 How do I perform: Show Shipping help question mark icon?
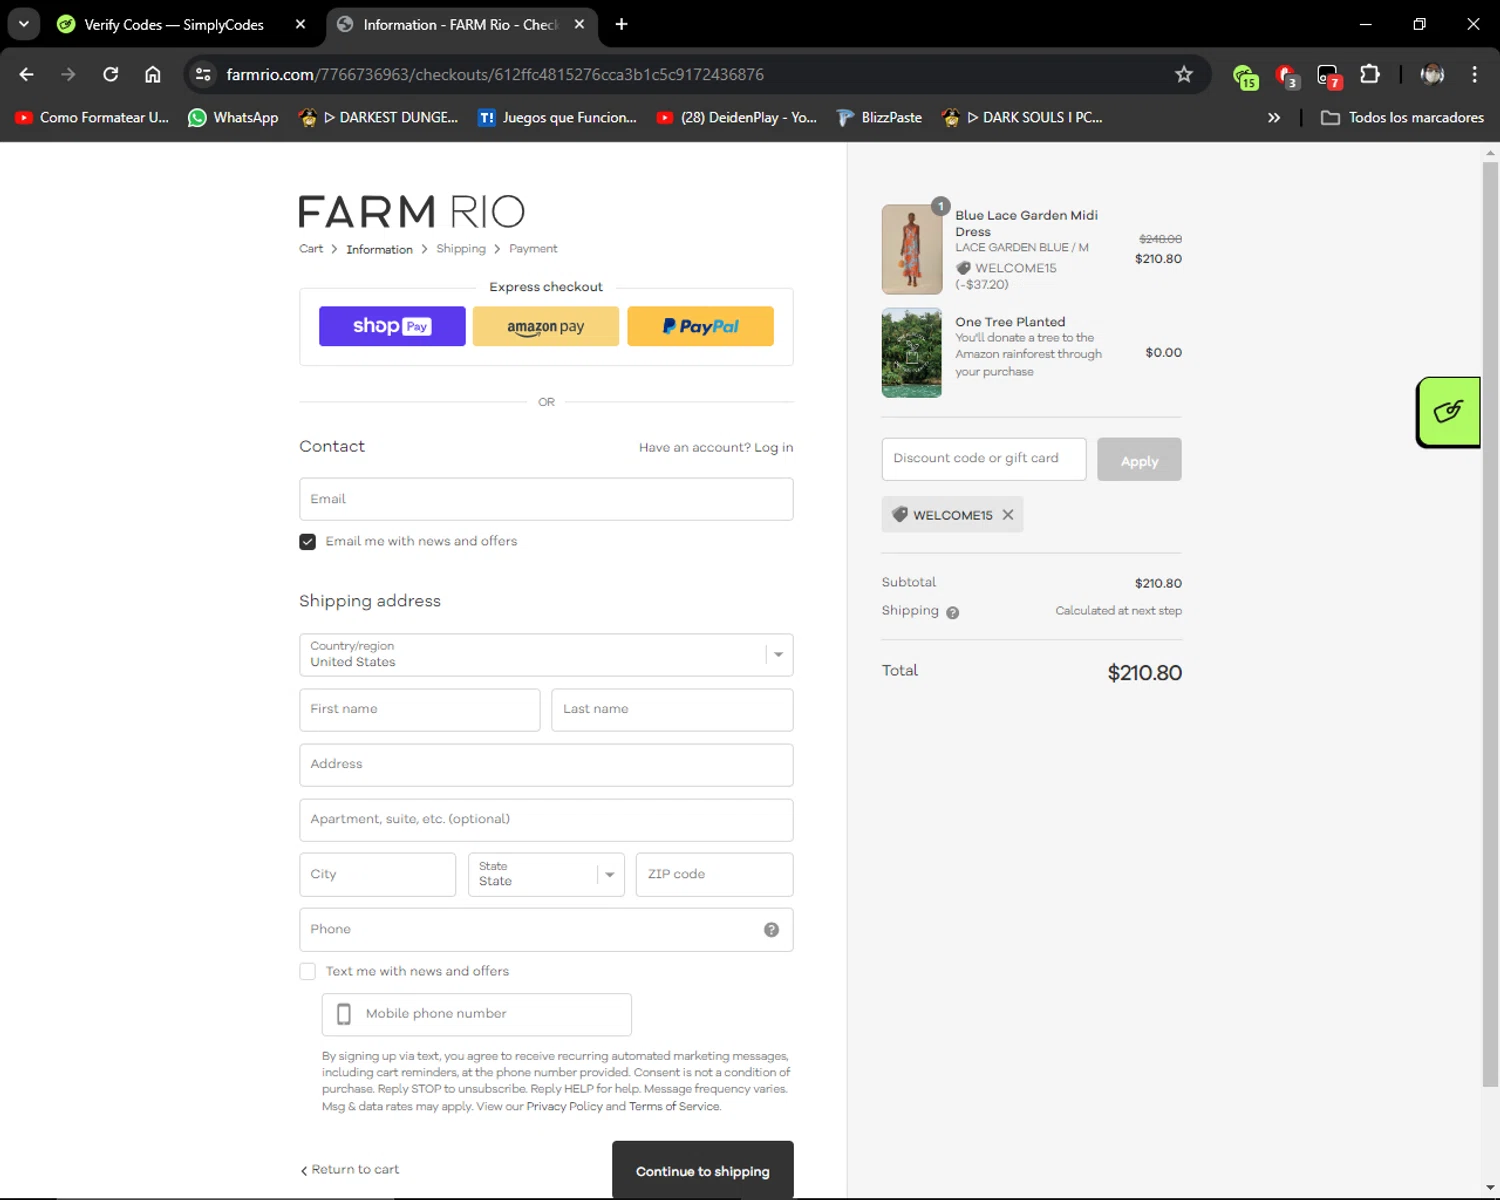[x=953, y=613]
